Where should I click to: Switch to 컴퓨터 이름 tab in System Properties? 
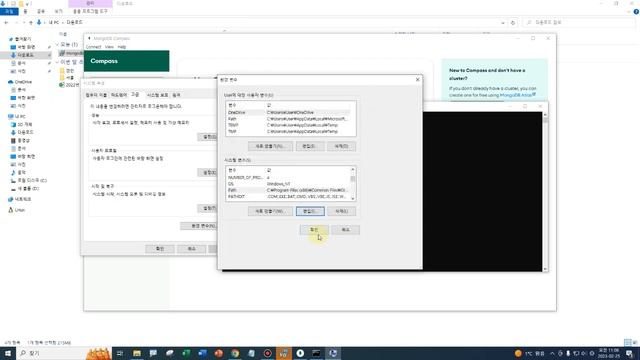pyautogui.click(x=96, y=95)
